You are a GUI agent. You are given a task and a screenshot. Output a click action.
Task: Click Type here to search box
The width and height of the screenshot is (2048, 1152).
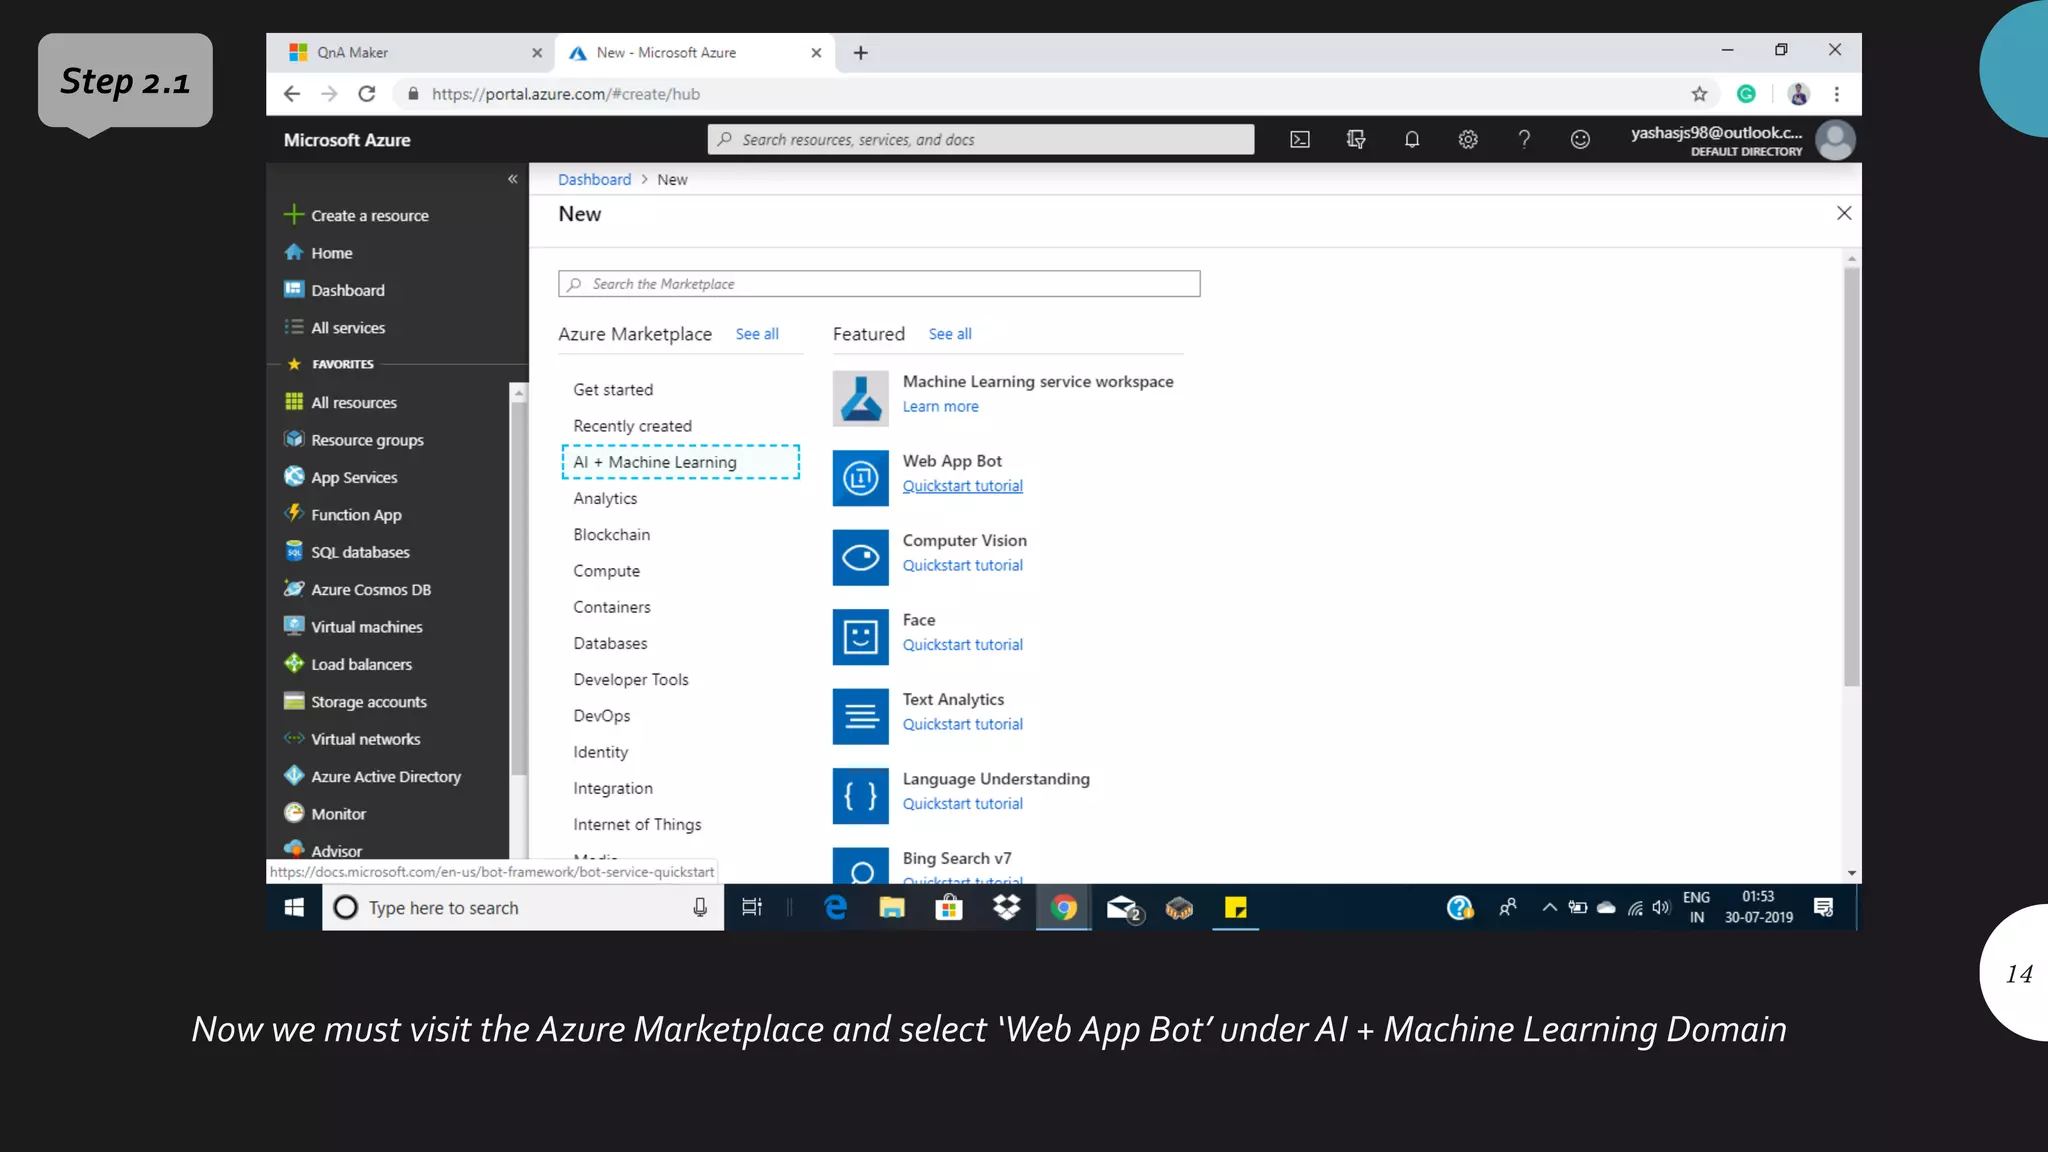point(523,908)
